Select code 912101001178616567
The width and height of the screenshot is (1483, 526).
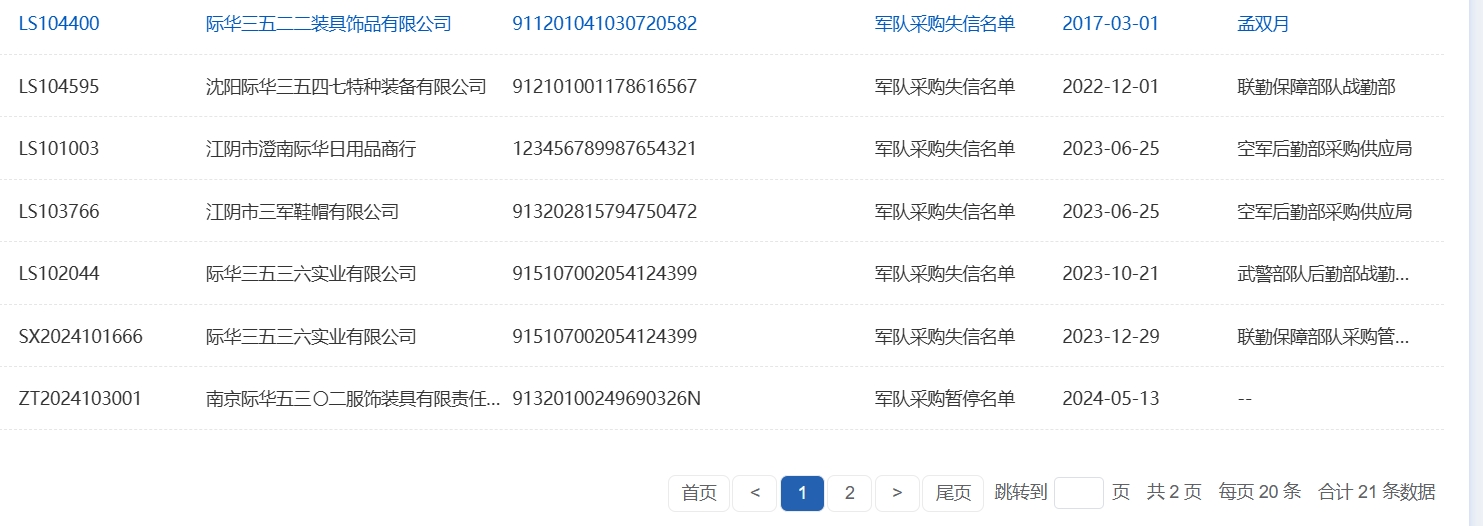[605, 87]
